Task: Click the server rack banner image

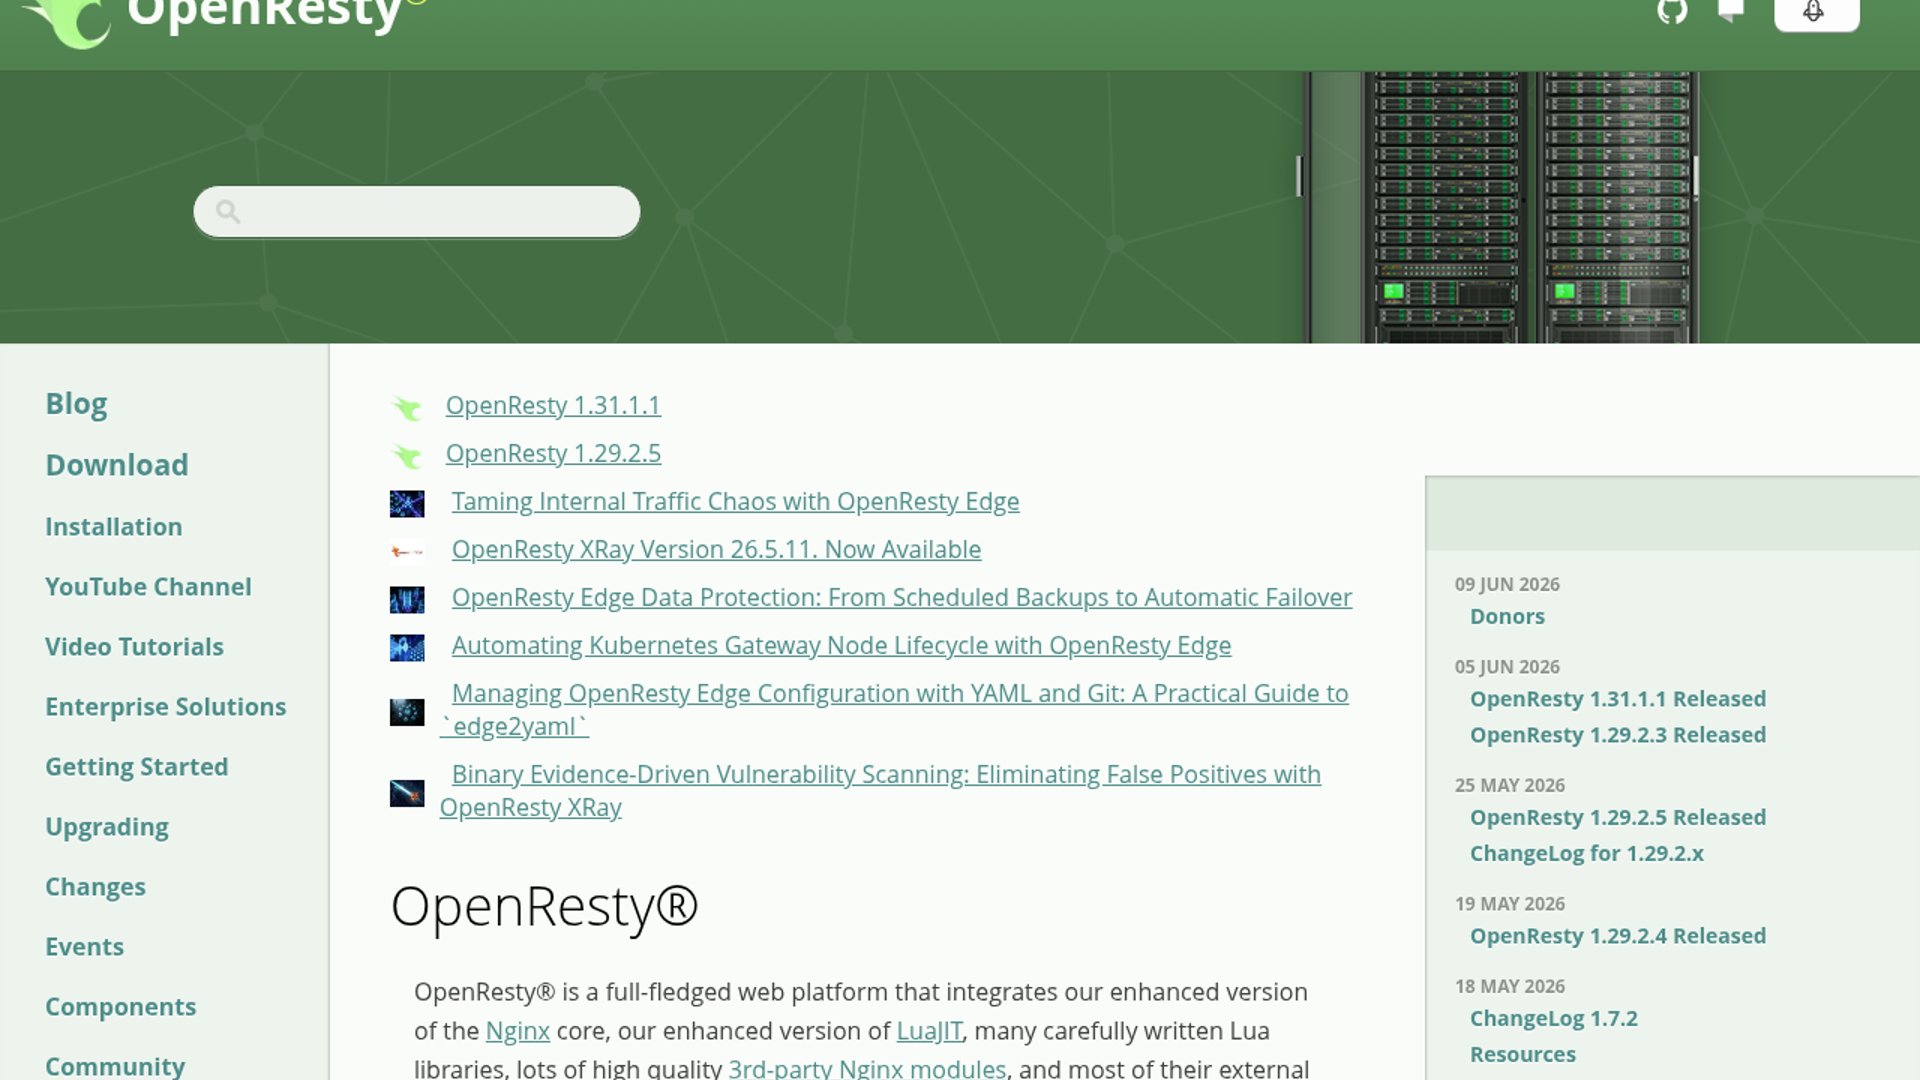Action: [1498, 207]
